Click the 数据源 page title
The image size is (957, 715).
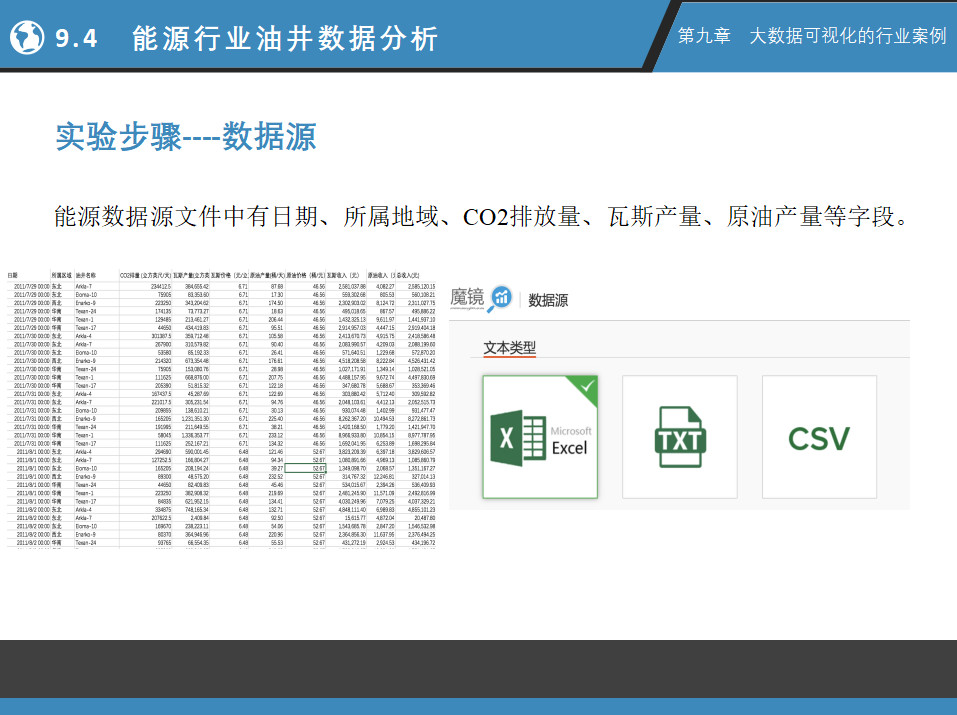tap(548, 299)
